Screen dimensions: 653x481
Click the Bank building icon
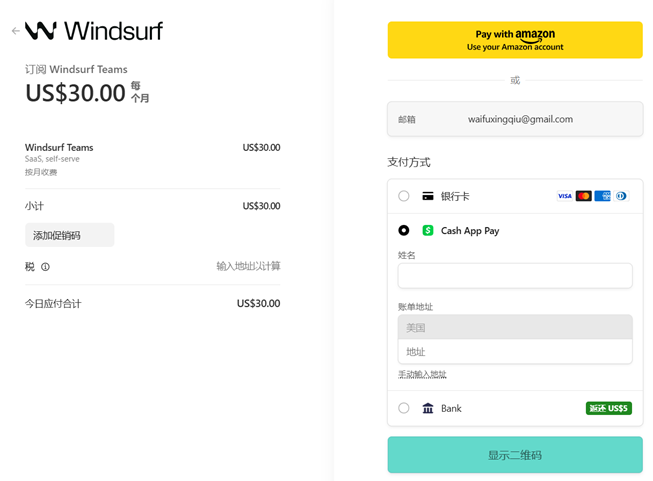[x=428, y=408]
